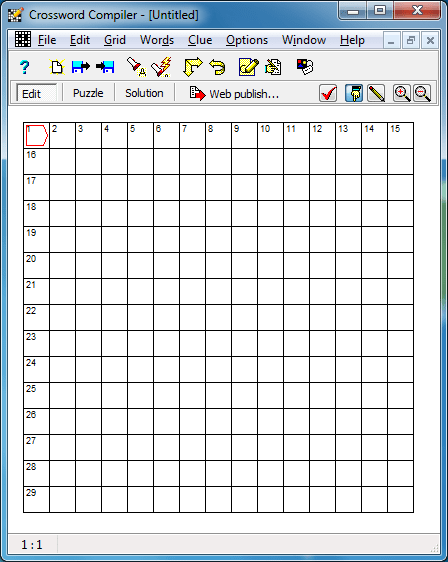Click the picture export icon
This screenshot has height=562, width=448.
coord(305,67)
